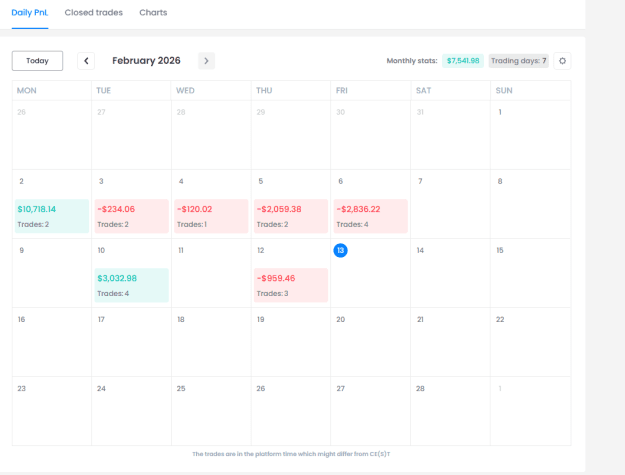
Task: Open the $3,032.98 profit card on Feb 10
Action: tap(132, 285)
